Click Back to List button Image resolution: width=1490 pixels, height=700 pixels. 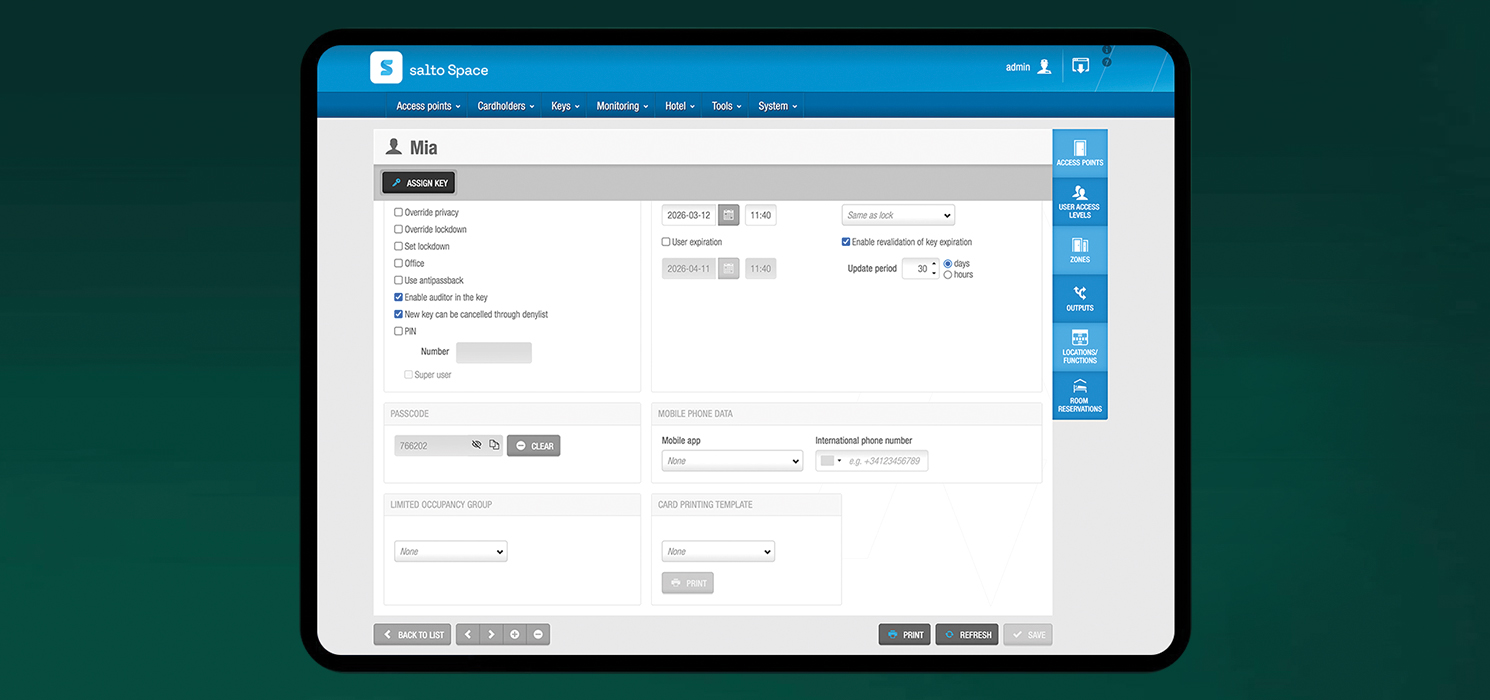pos(412,634)
